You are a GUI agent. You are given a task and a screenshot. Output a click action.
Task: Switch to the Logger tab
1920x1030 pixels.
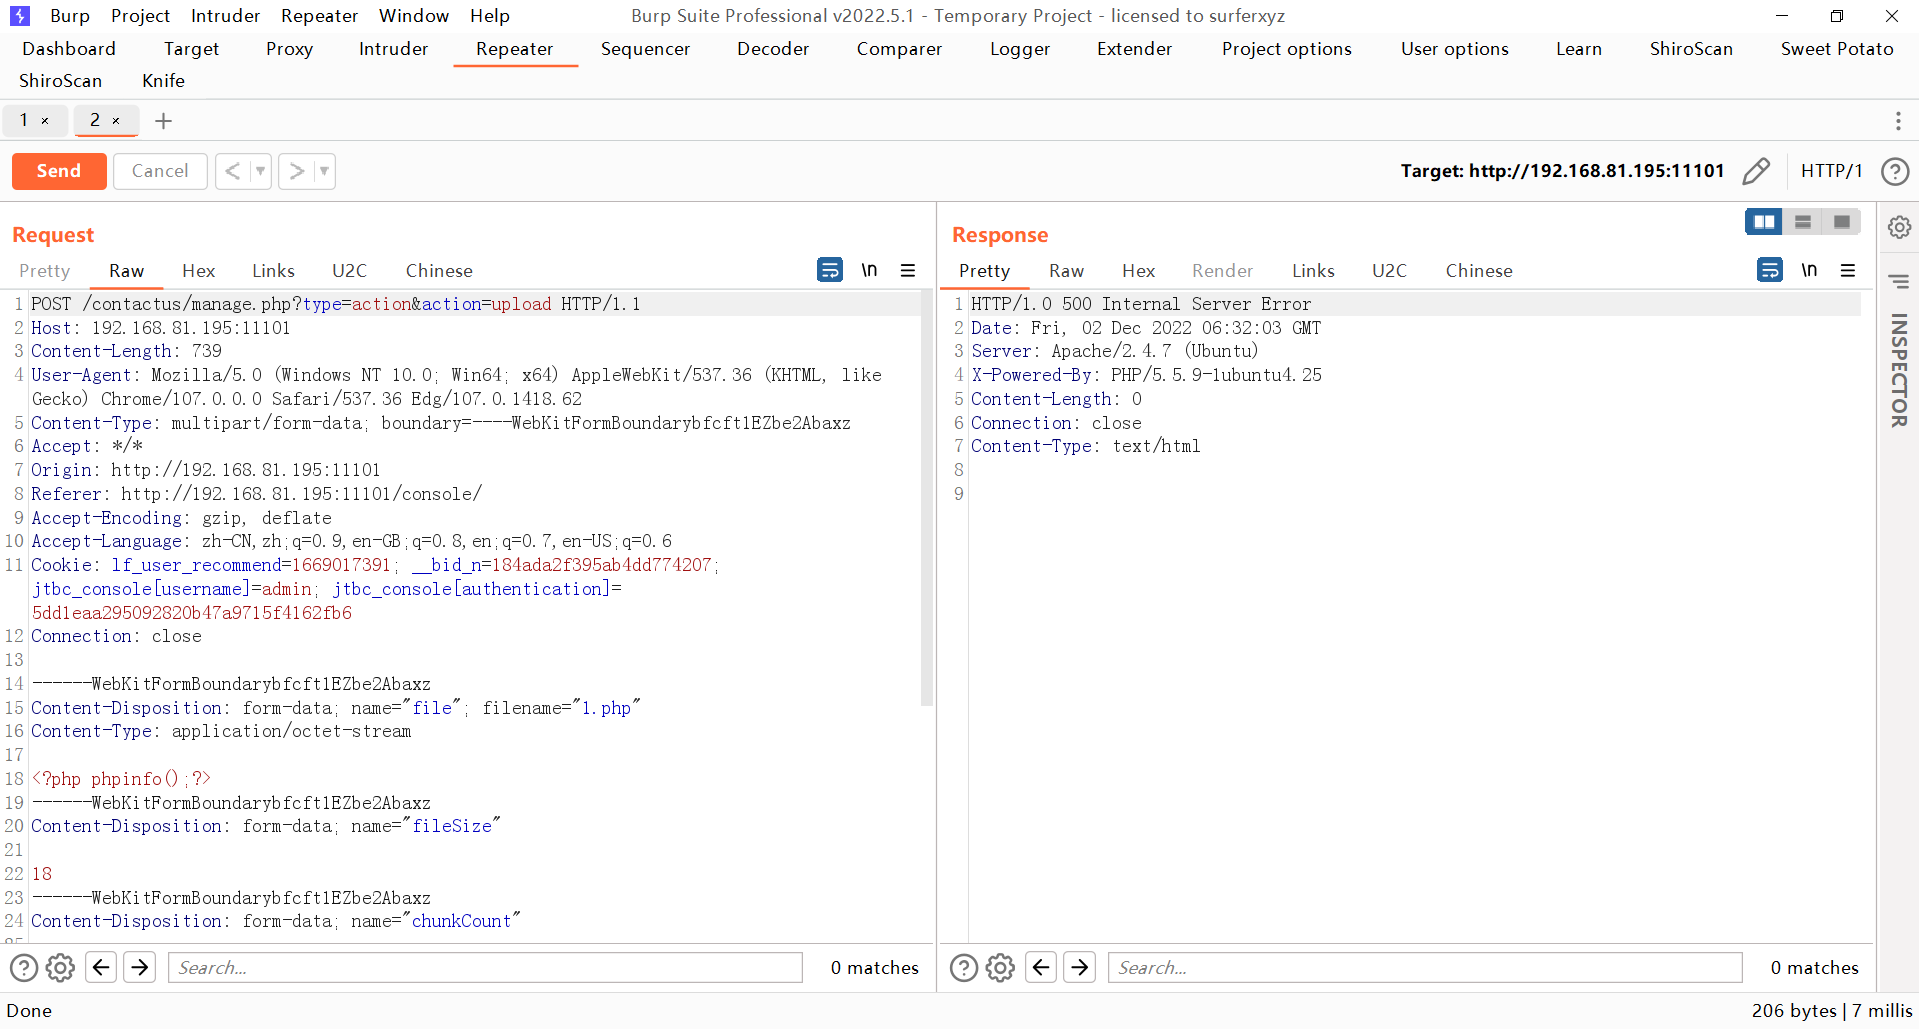1020,49
